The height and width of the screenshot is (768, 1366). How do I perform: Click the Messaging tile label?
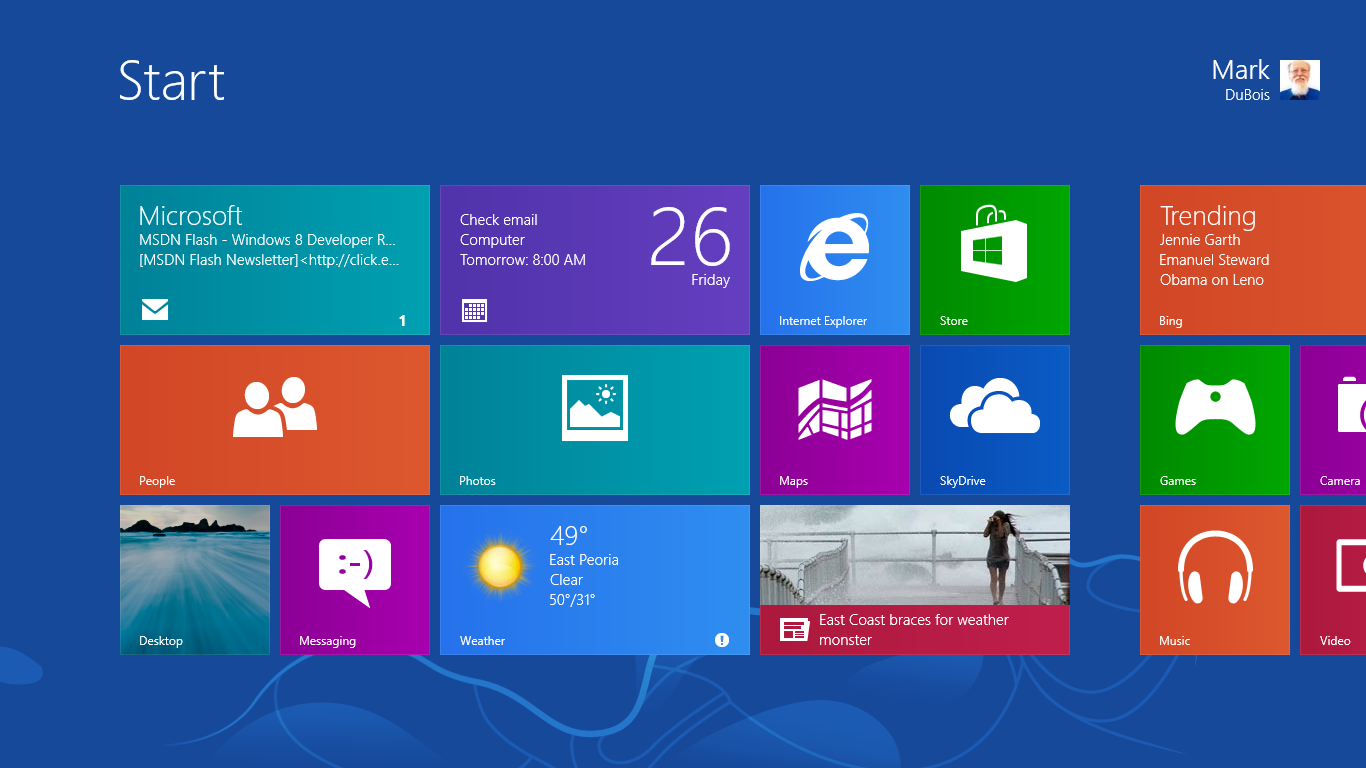click(x=327, y=641)
